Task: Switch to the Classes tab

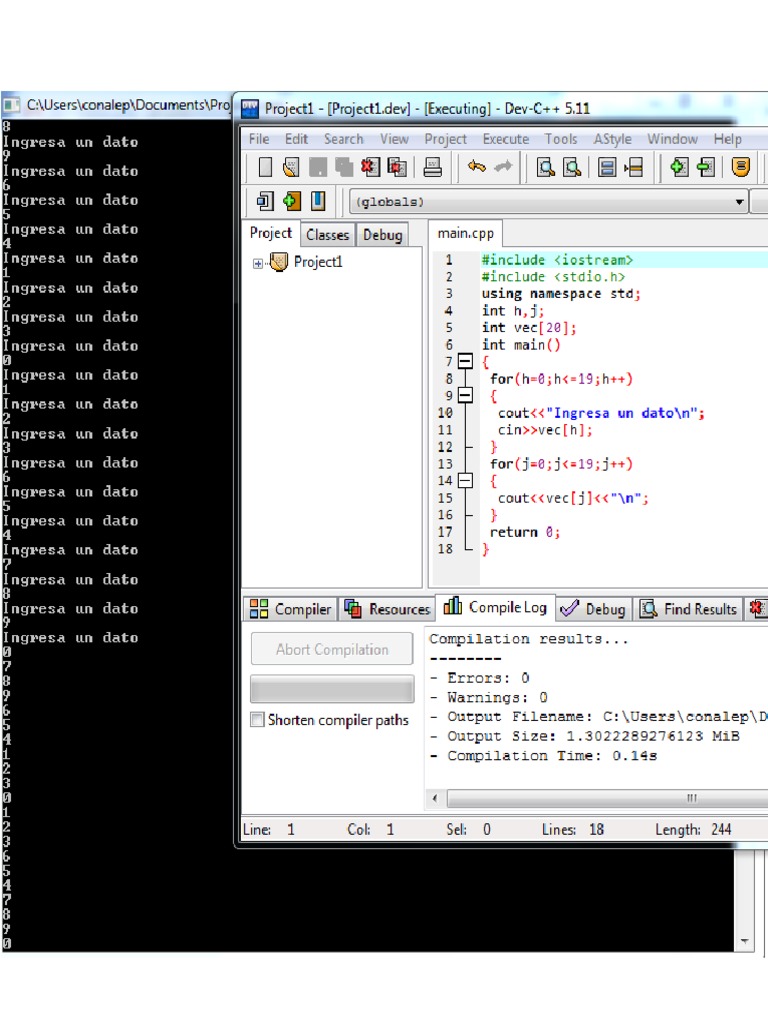Action: [327, 235]
